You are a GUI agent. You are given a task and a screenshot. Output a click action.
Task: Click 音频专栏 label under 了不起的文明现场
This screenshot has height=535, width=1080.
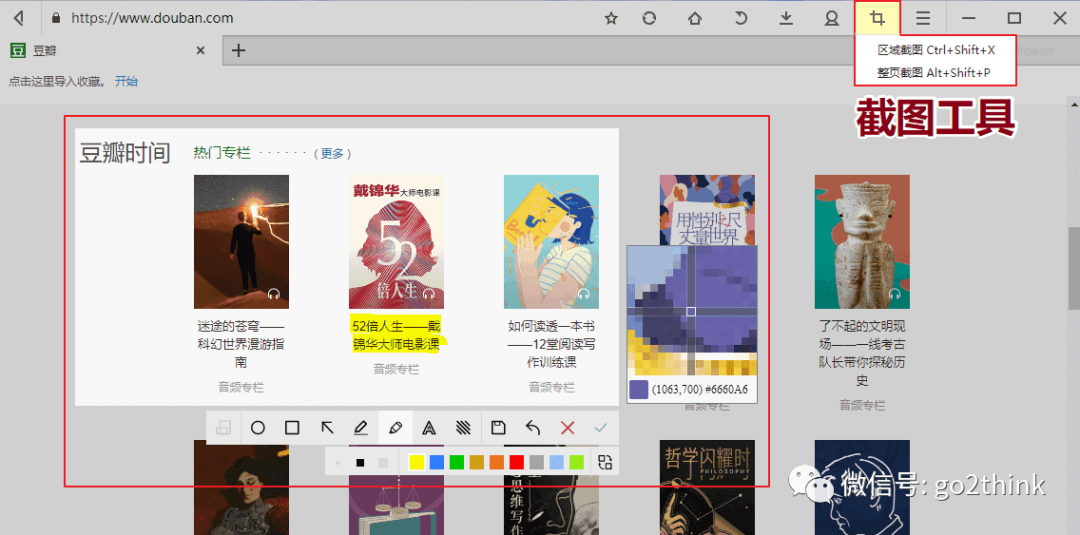[x=862, y=405]
